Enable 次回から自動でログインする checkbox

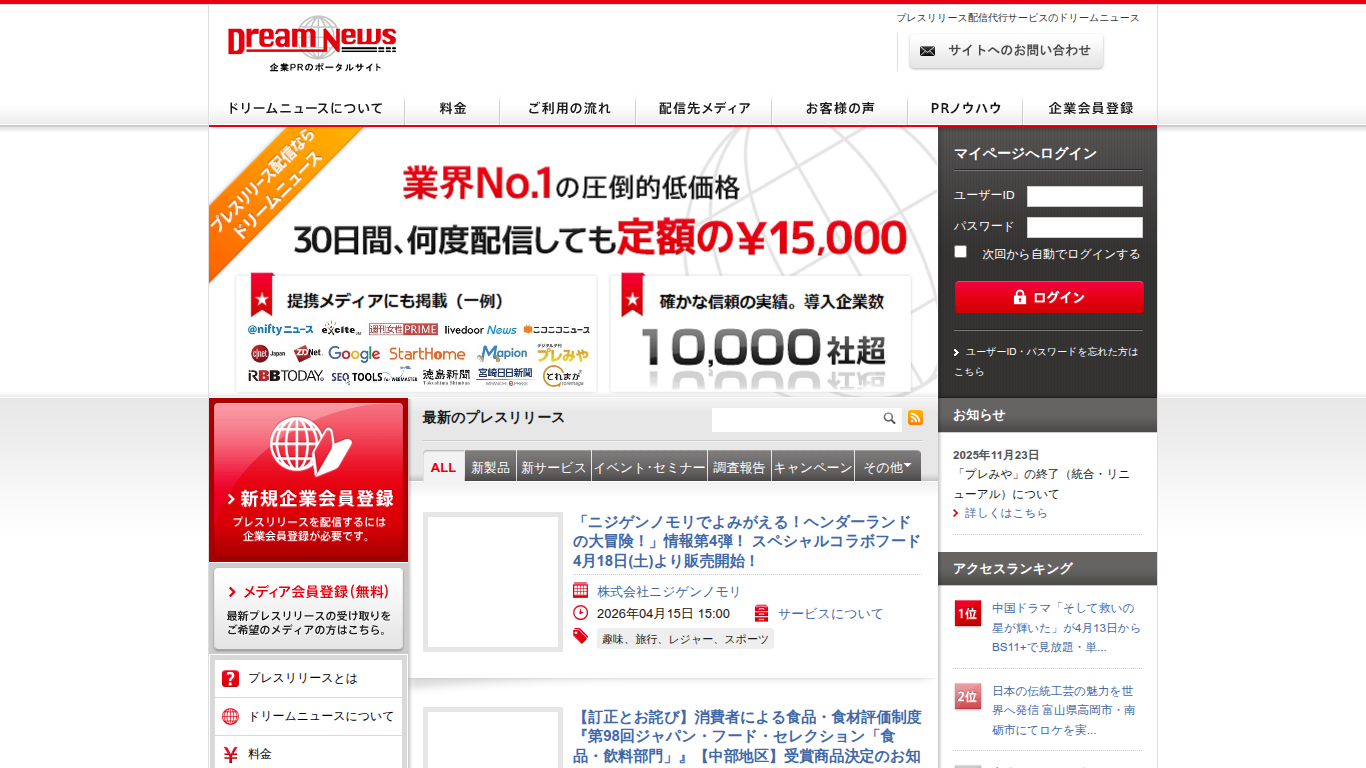coord(960,252)
